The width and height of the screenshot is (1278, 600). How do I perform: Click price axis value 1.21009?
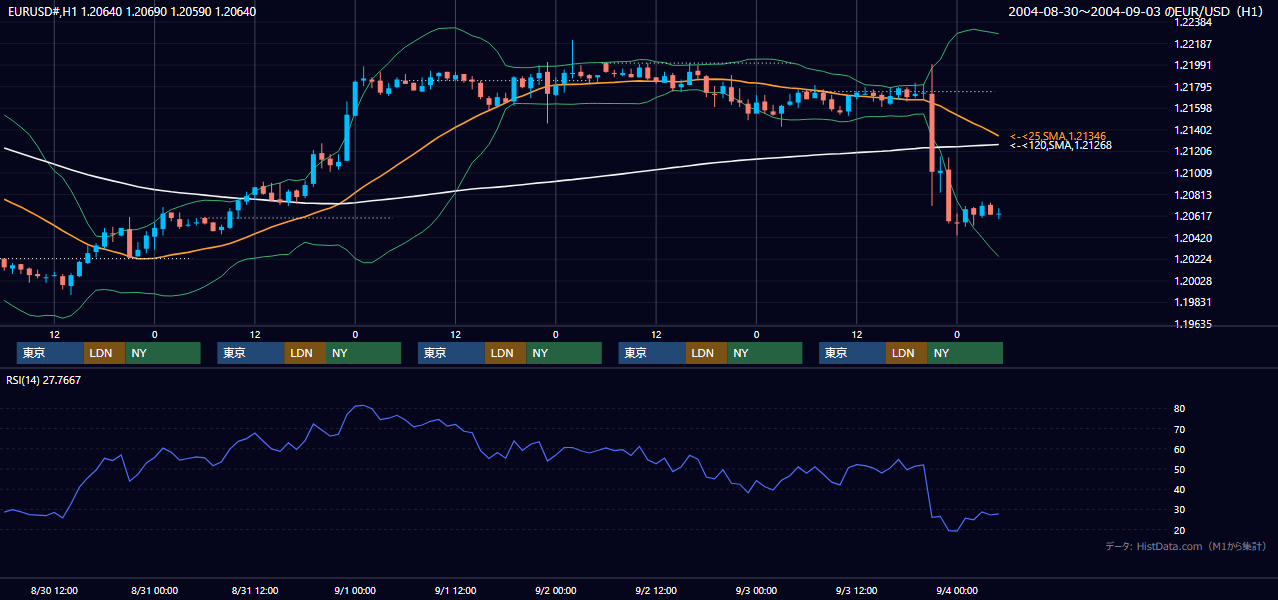coord(1194,173)
